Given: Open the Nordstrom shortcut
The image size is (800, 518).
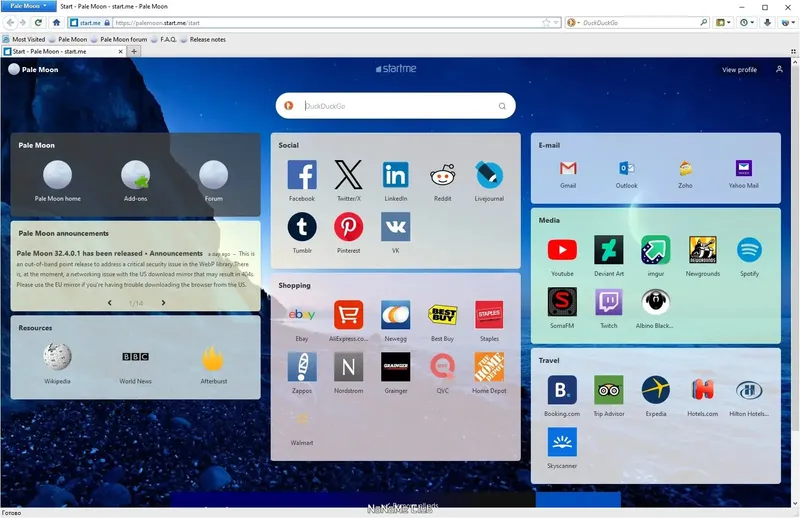Looking at the screenshot, I should pyautogui.click(x=348, y=367).
